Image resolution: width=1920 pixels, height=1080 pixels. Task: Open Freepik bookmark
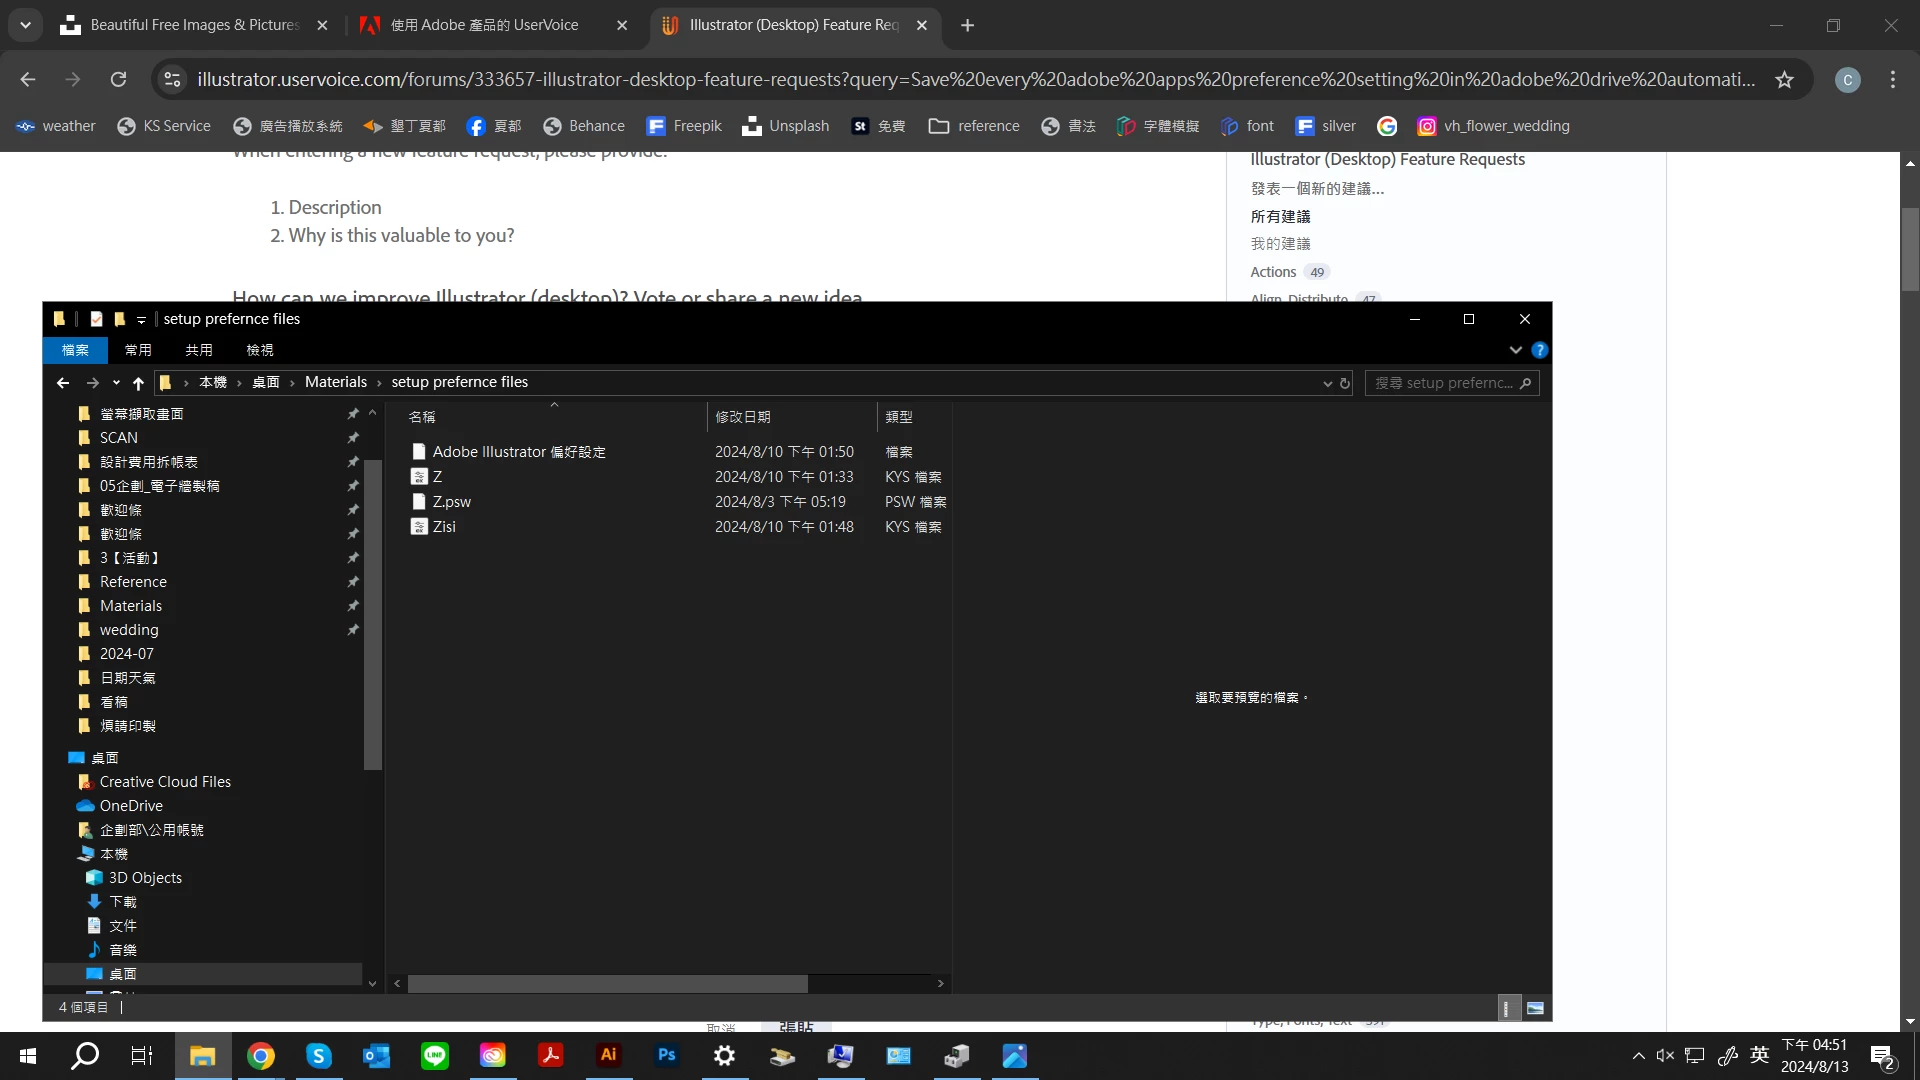pos(684,126)
